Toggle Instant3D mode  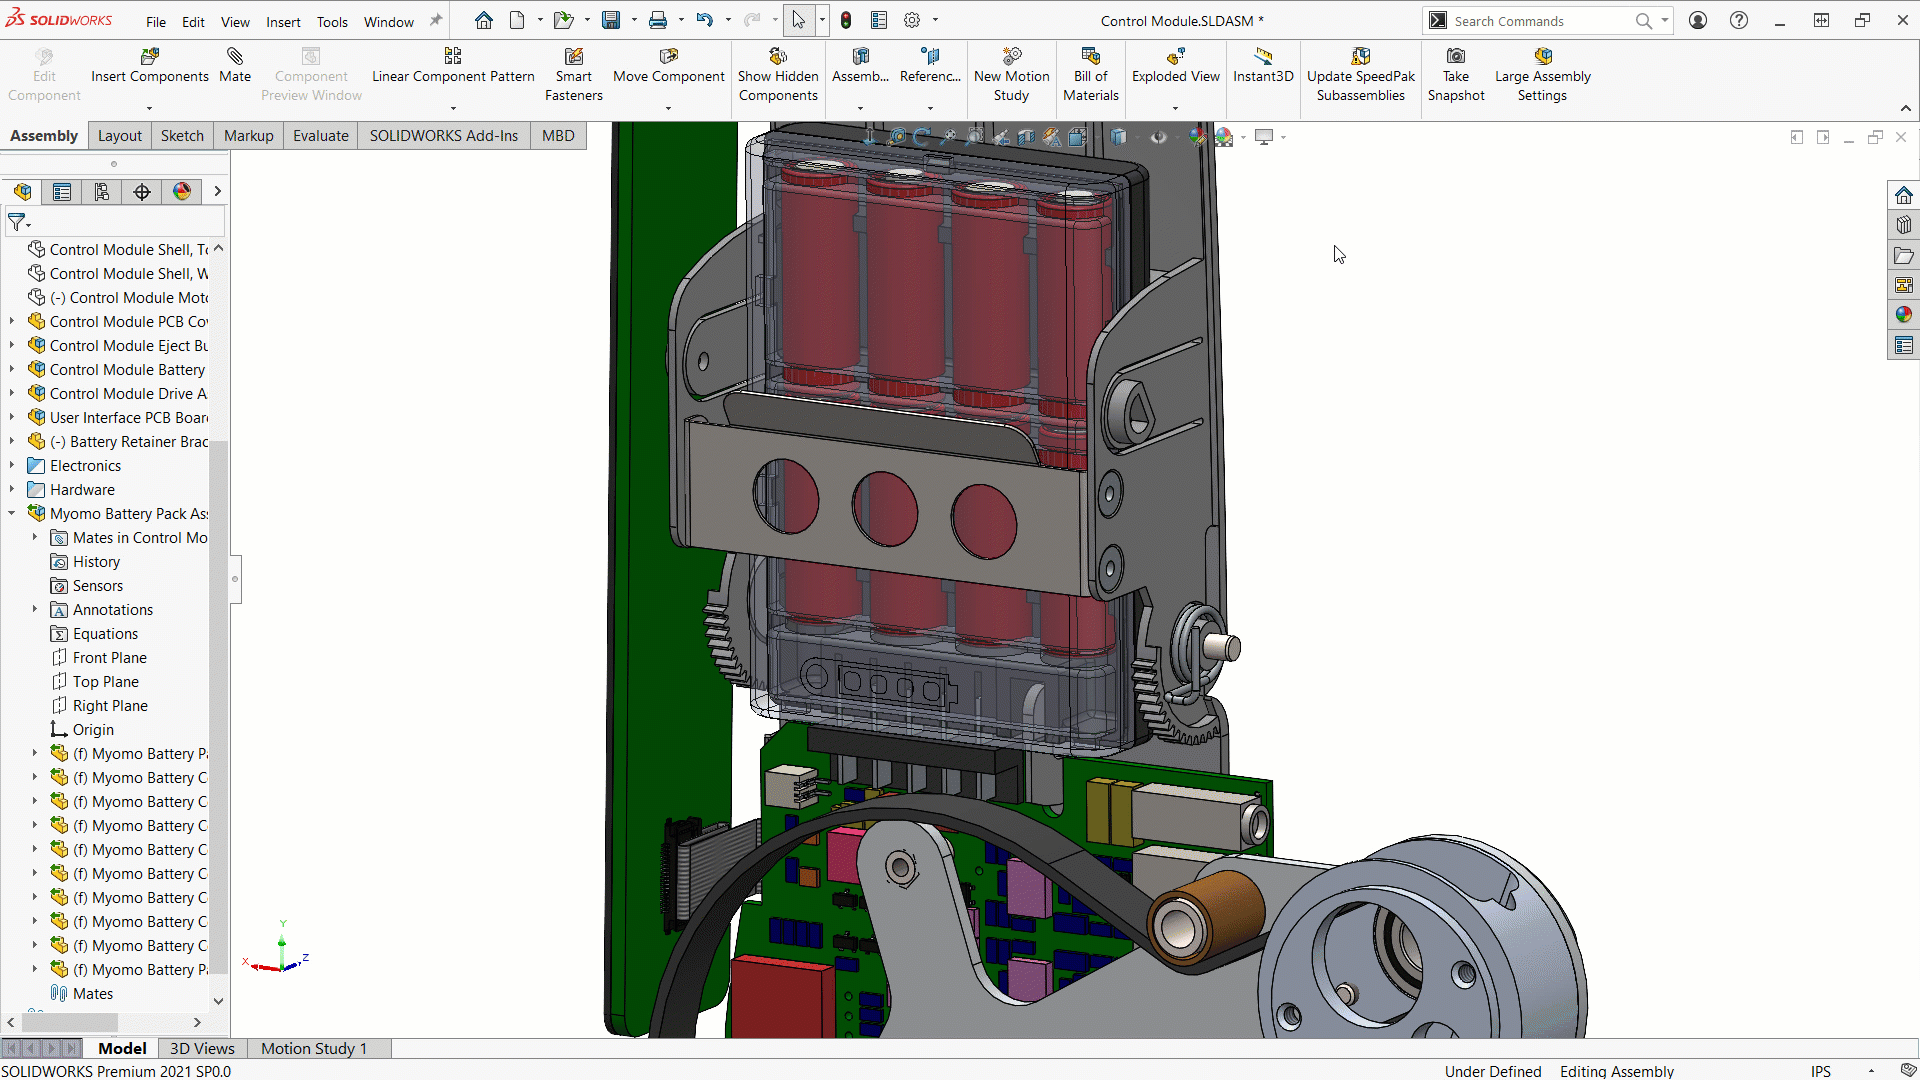pos(1262,65)
